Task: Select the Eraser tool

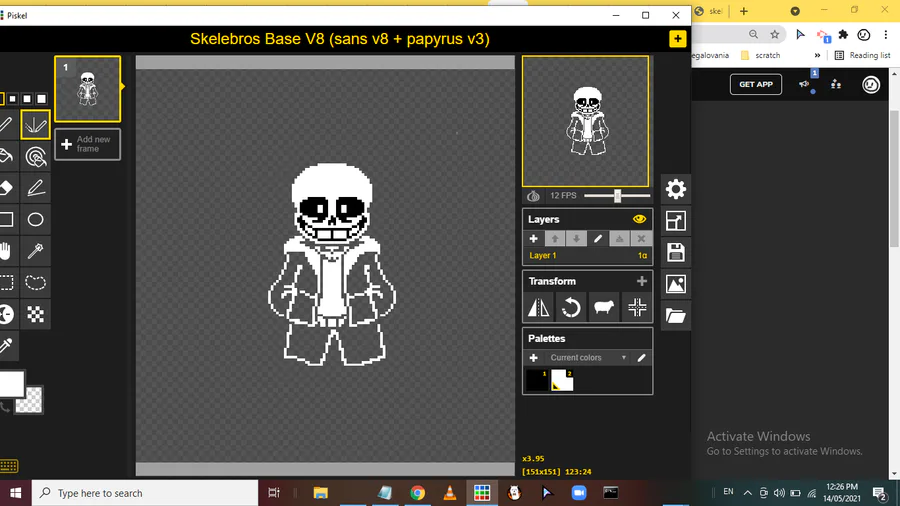Action: coord(6,188)
